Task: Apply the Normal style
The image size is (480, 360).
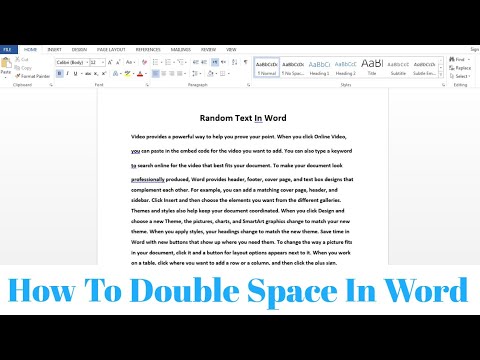Action: tap(267, 68)
